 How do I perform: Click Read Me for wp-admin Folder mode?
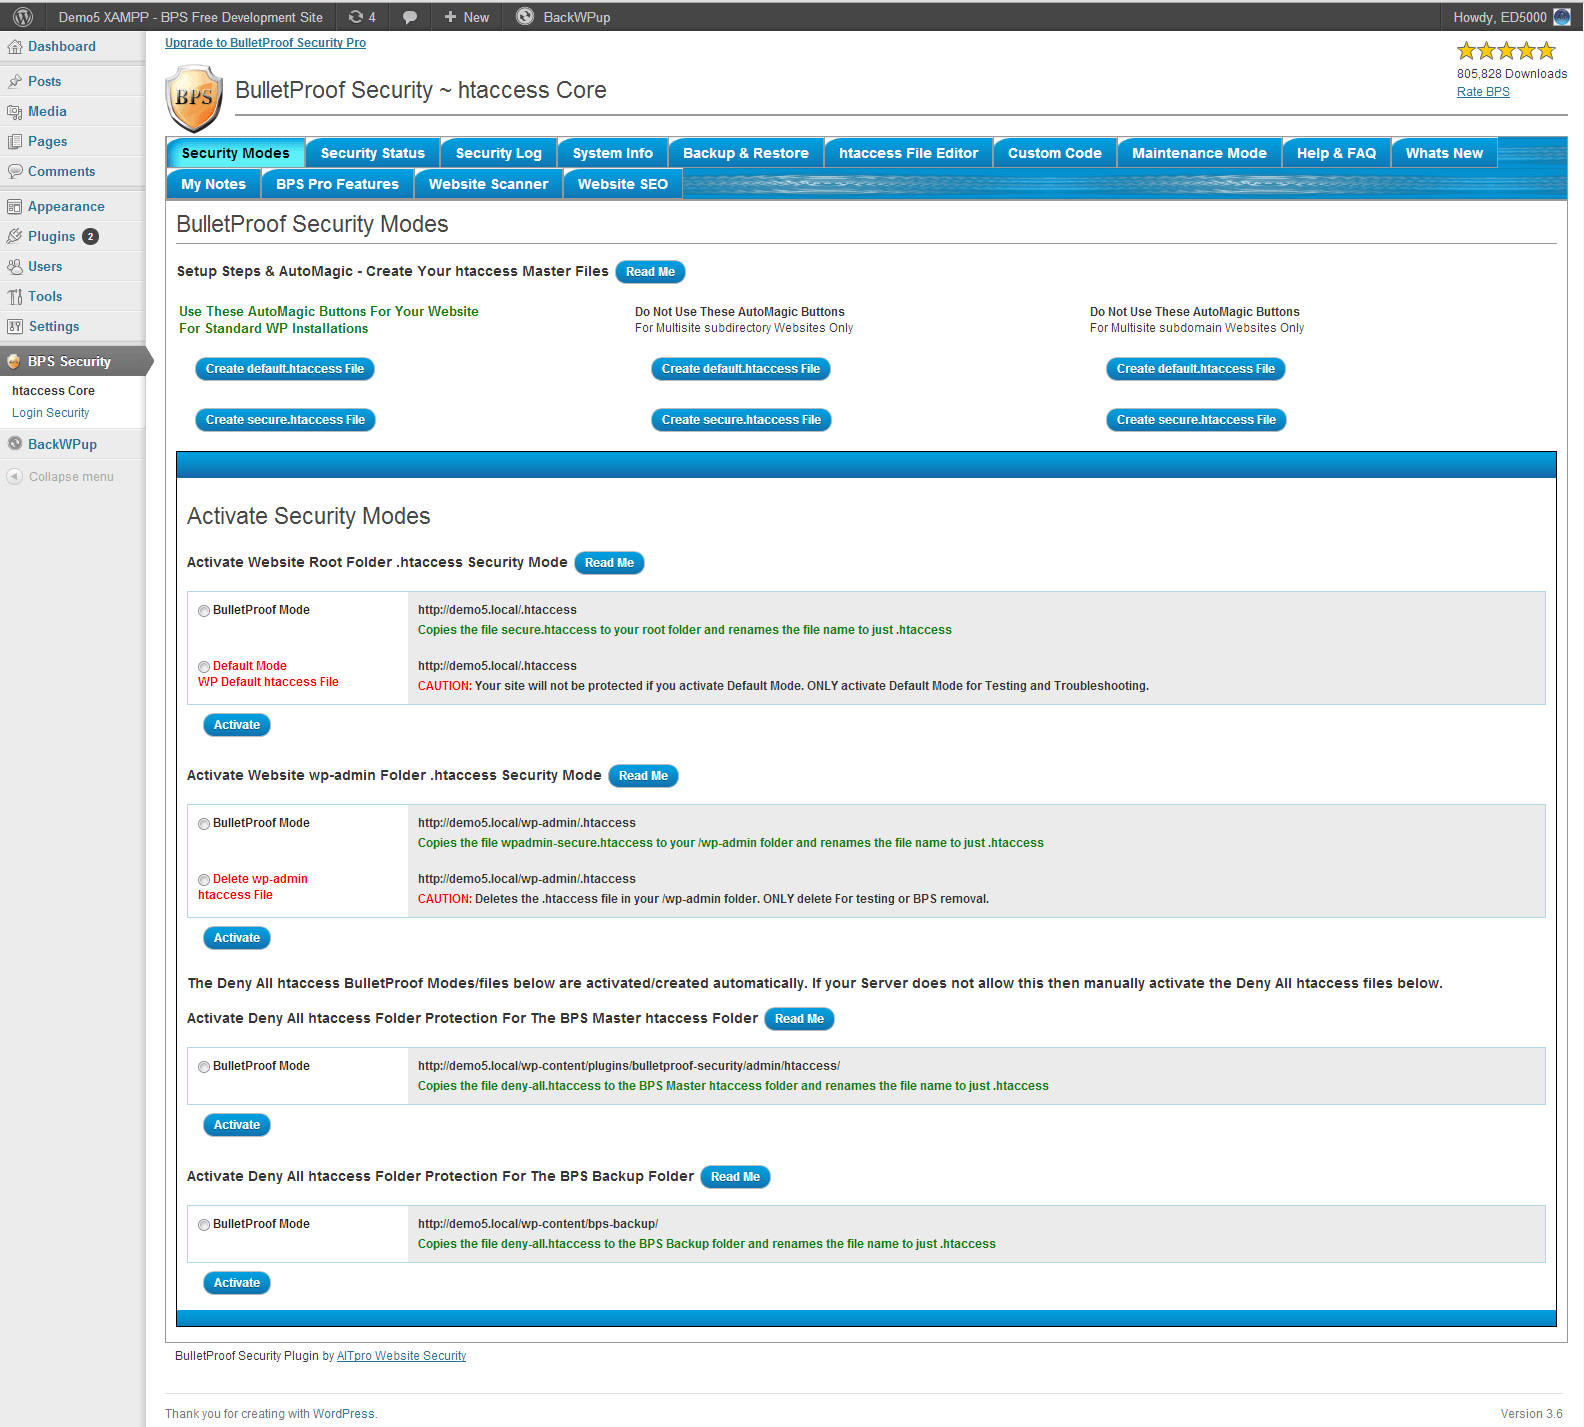643,776
